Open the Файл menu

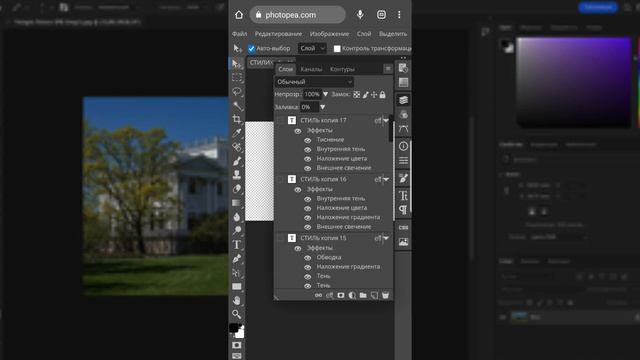[x=240, y=34]
